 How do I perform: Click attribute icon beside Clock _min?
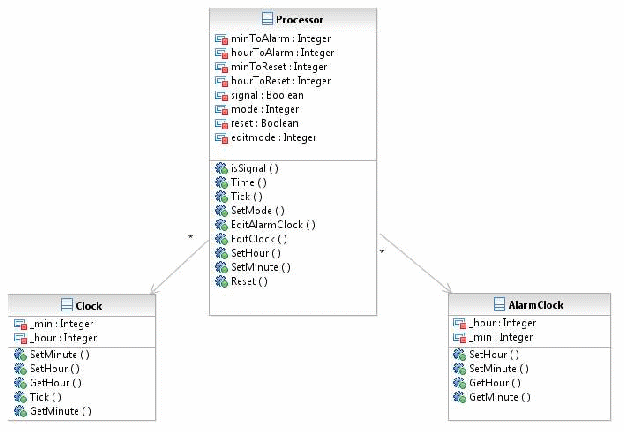coord(20,324)
